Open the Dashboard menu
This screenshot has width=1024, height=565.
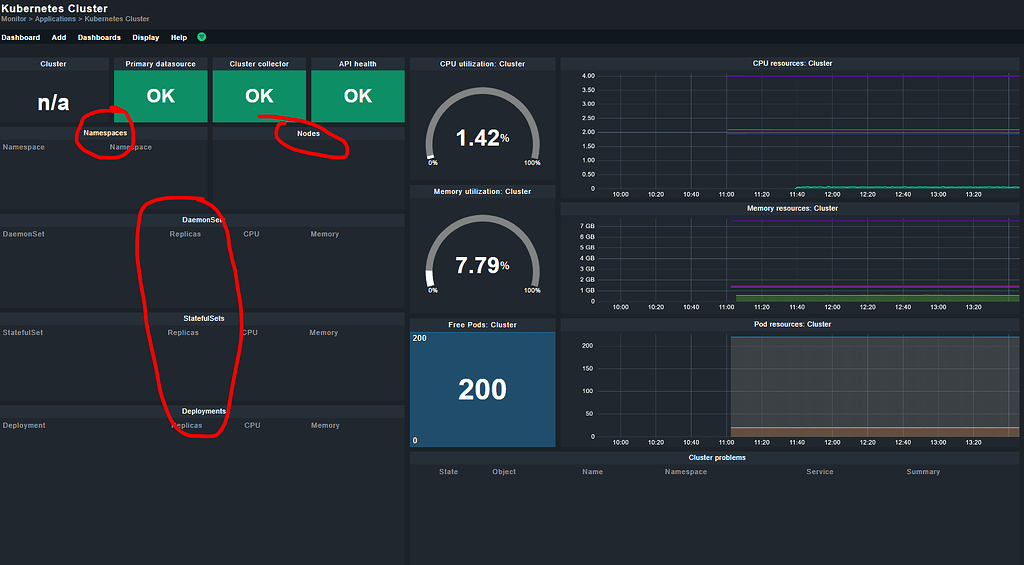(x=21, y=38)
